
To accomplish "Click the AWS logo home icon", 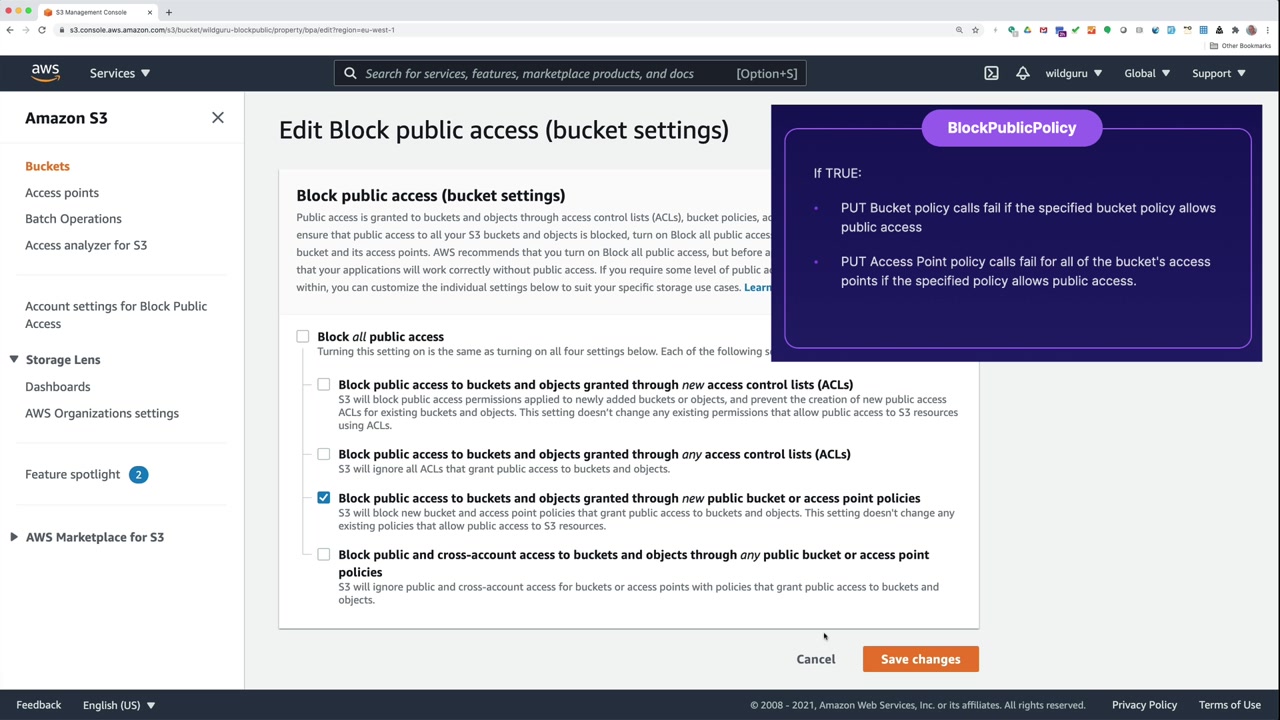I will click(45, 73).
